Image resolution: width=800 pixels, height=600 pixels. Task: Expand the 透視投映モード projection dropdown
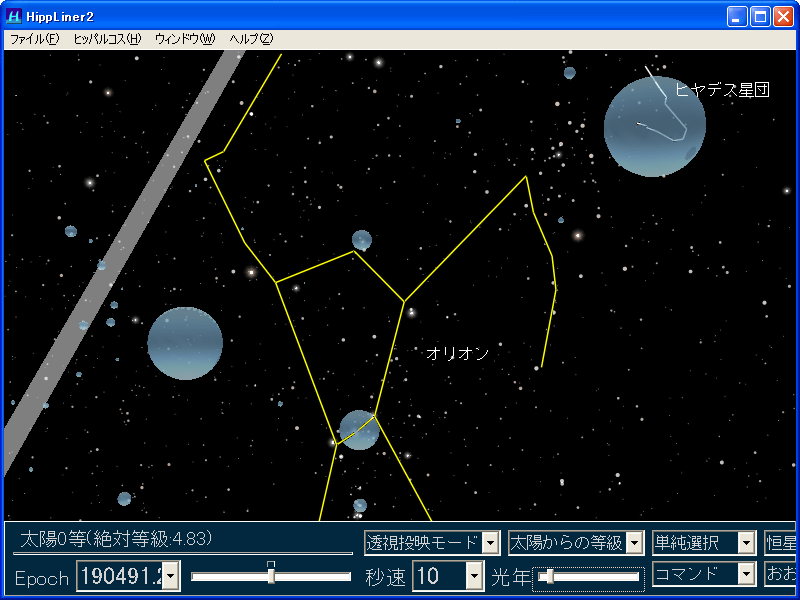click(x=491, y=543)
